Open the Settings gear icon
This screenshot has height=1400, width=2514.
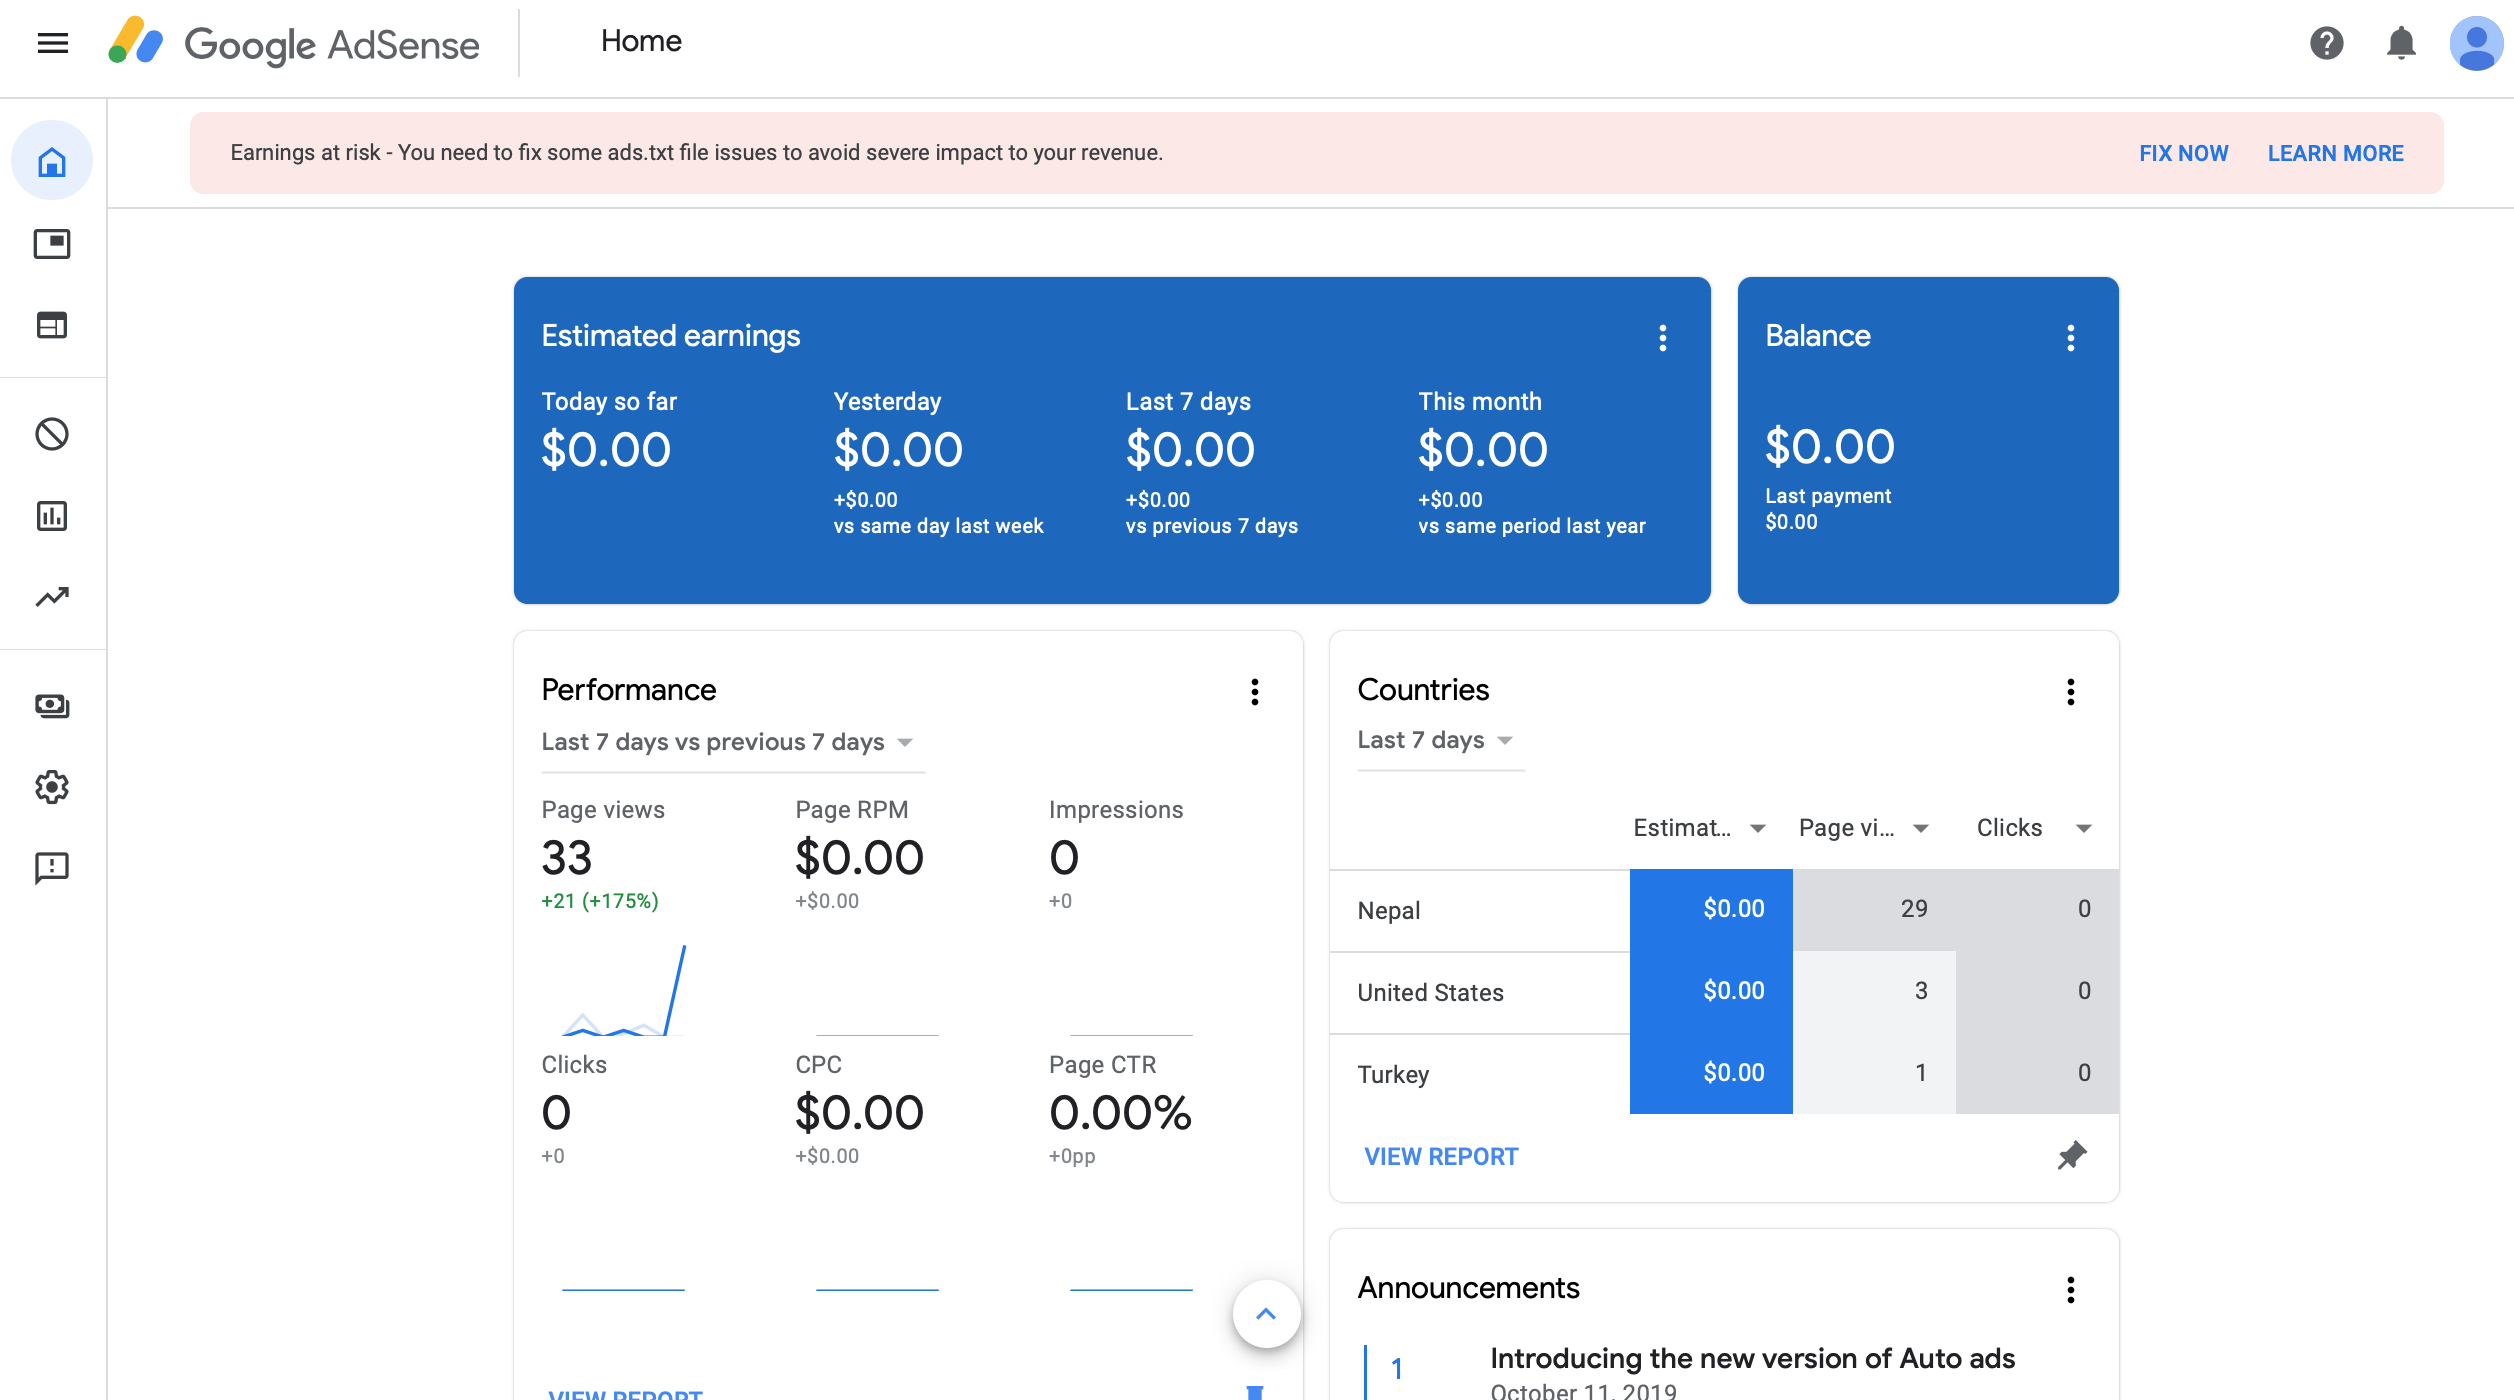(x=52, y=786)
